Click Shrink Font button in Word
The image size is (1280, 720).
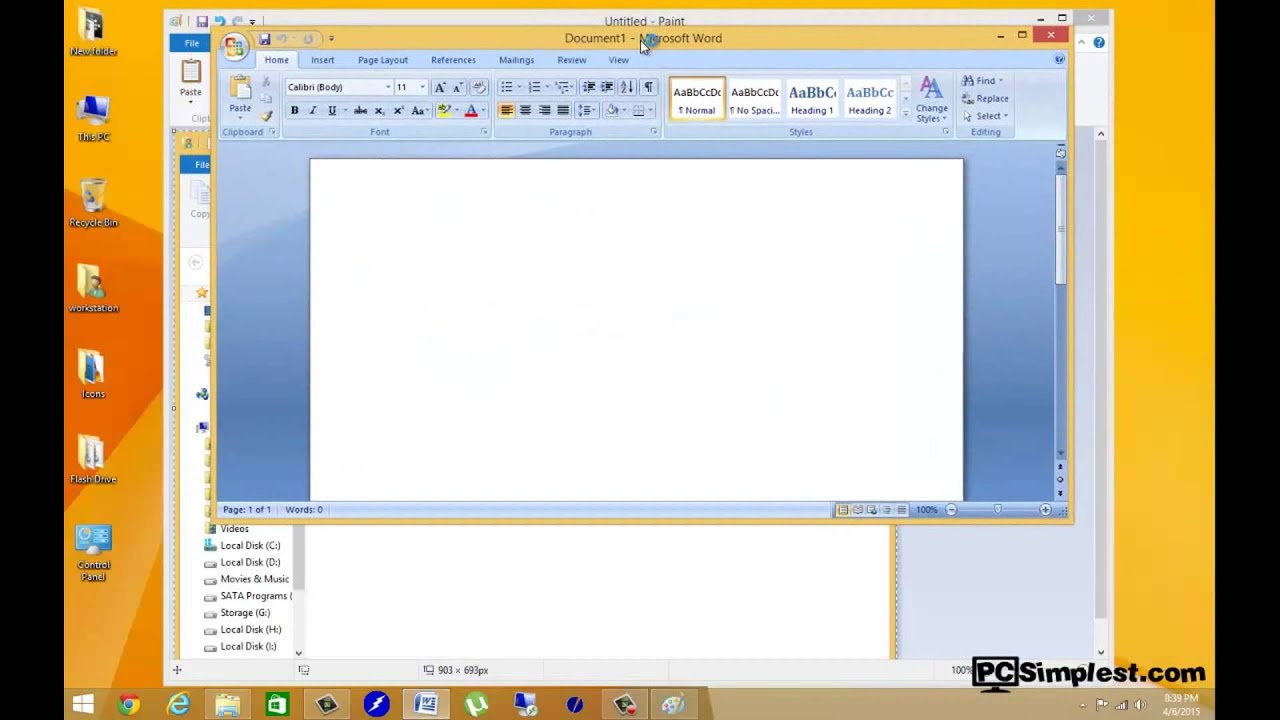(x=458, y=87)
